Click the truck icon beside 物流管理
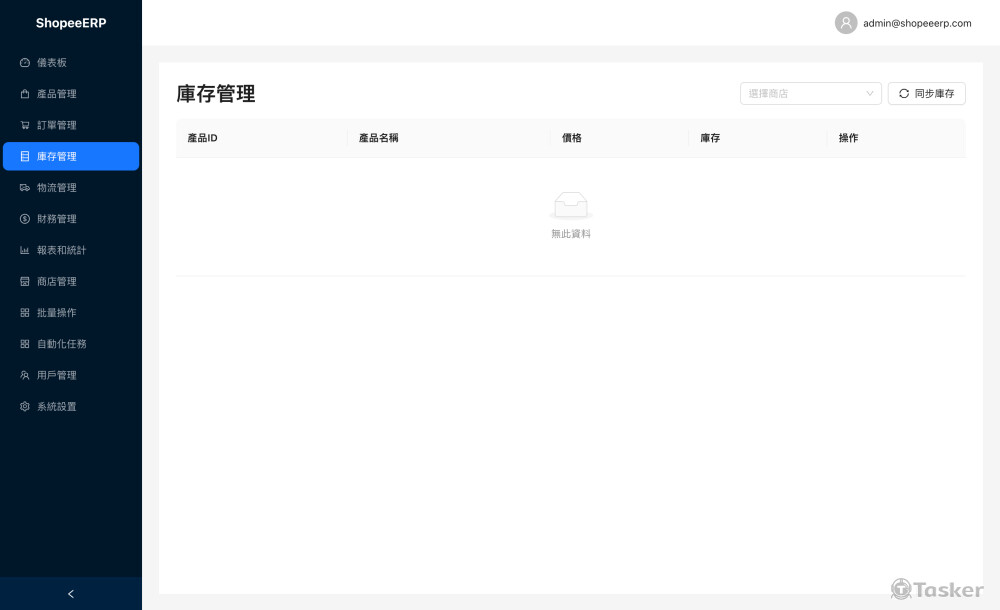Screen dimensions: 1000x610 pyautogui.click(x=25, y=188)
